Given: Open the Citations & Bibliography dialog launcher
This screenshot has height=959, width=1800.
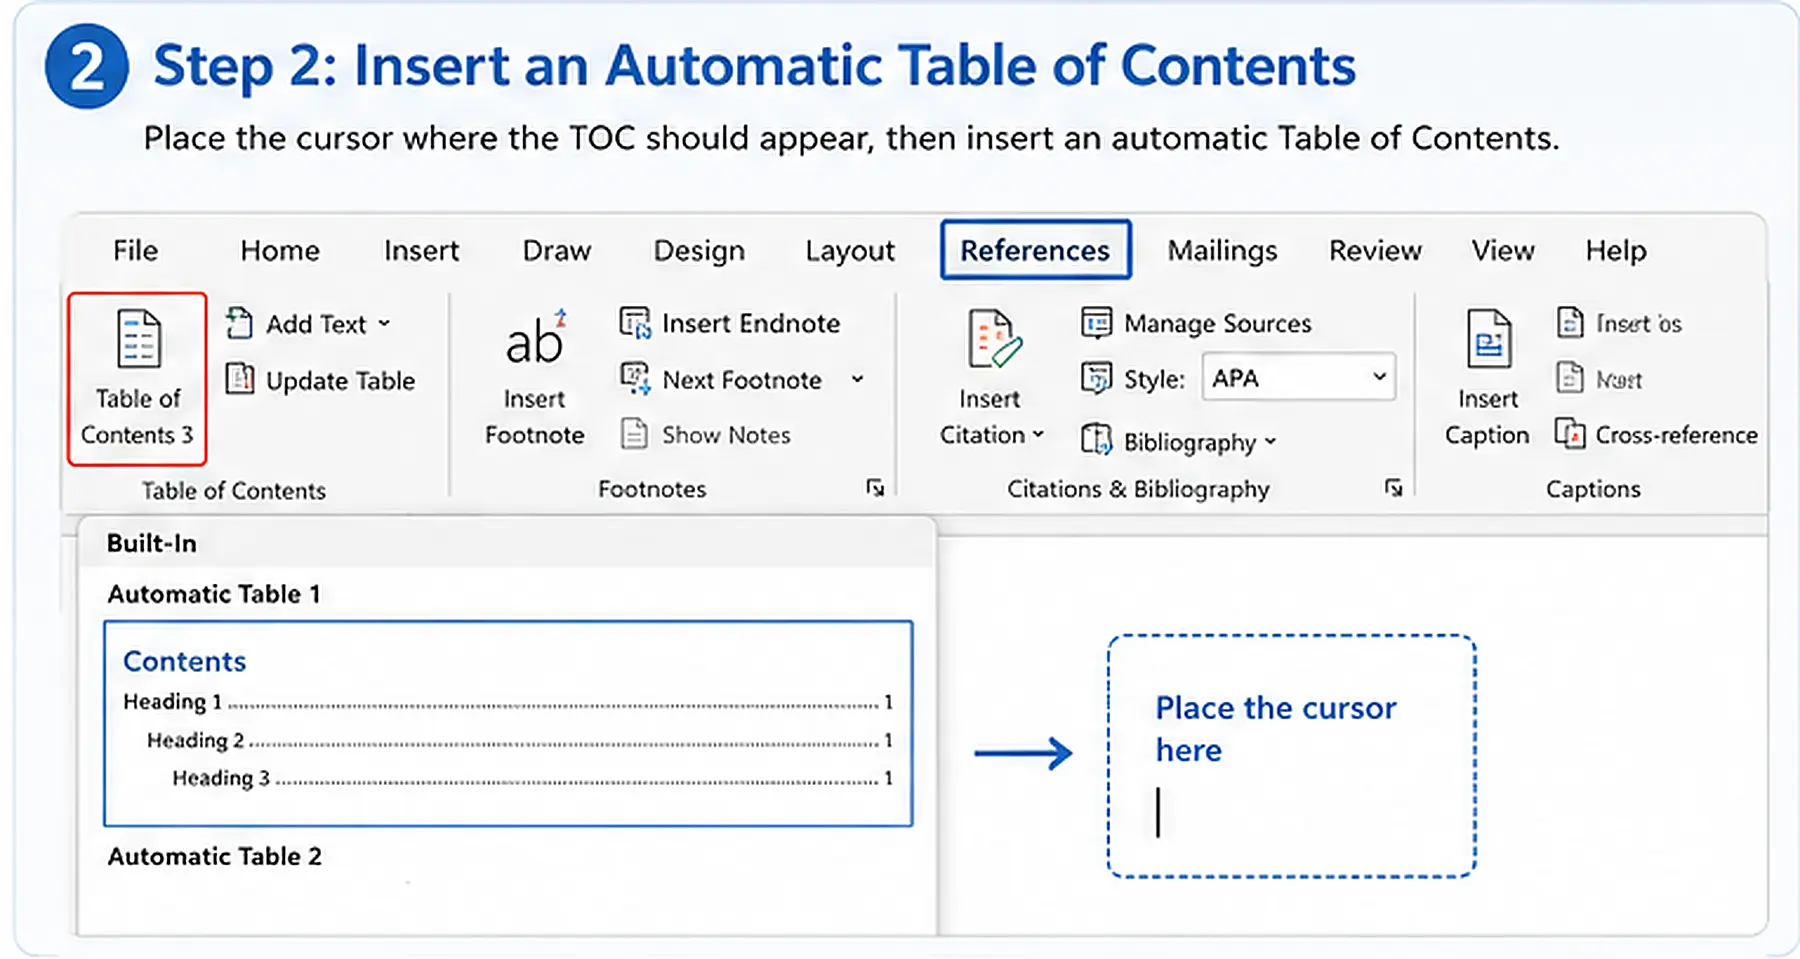Looking at the screenshot, I should (1393, 487).
